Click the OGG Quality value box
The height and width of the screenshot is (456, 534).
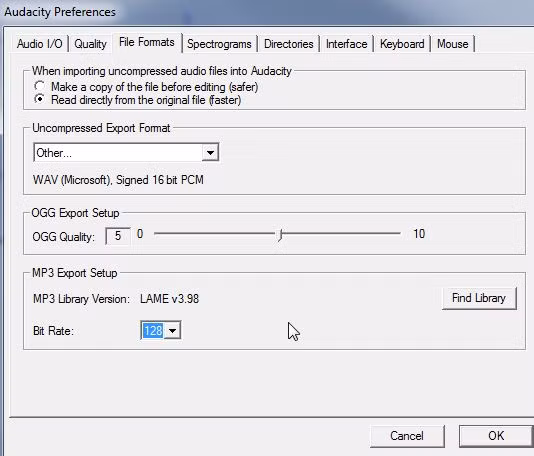[x=118, y=236]
